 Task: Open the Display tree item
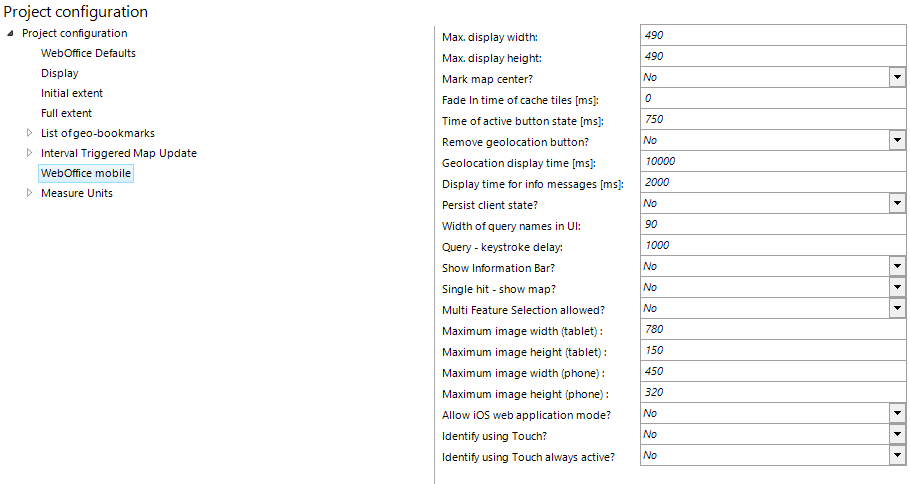coord(59,73)
